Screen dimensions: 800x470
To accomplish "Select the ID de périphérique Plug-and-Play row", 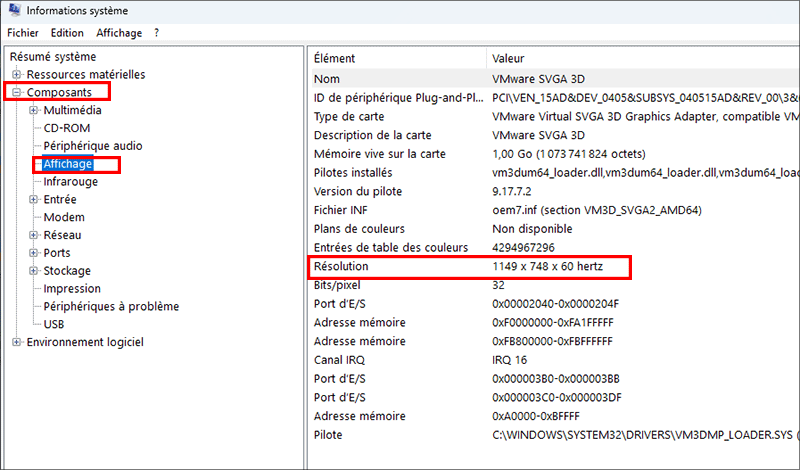I will pyautogui.click(x=555, y=98).
